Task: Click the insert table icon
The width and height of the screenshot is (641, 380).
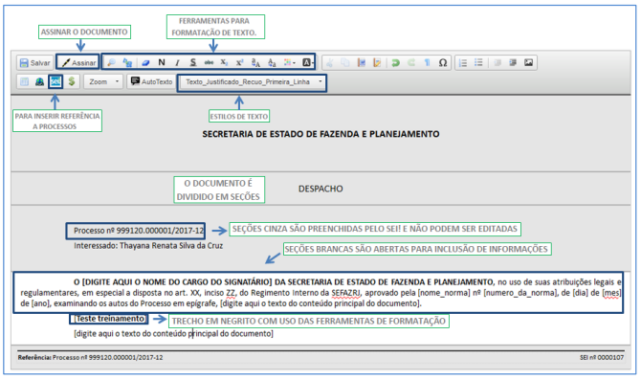Action: (x=24, y=81)
